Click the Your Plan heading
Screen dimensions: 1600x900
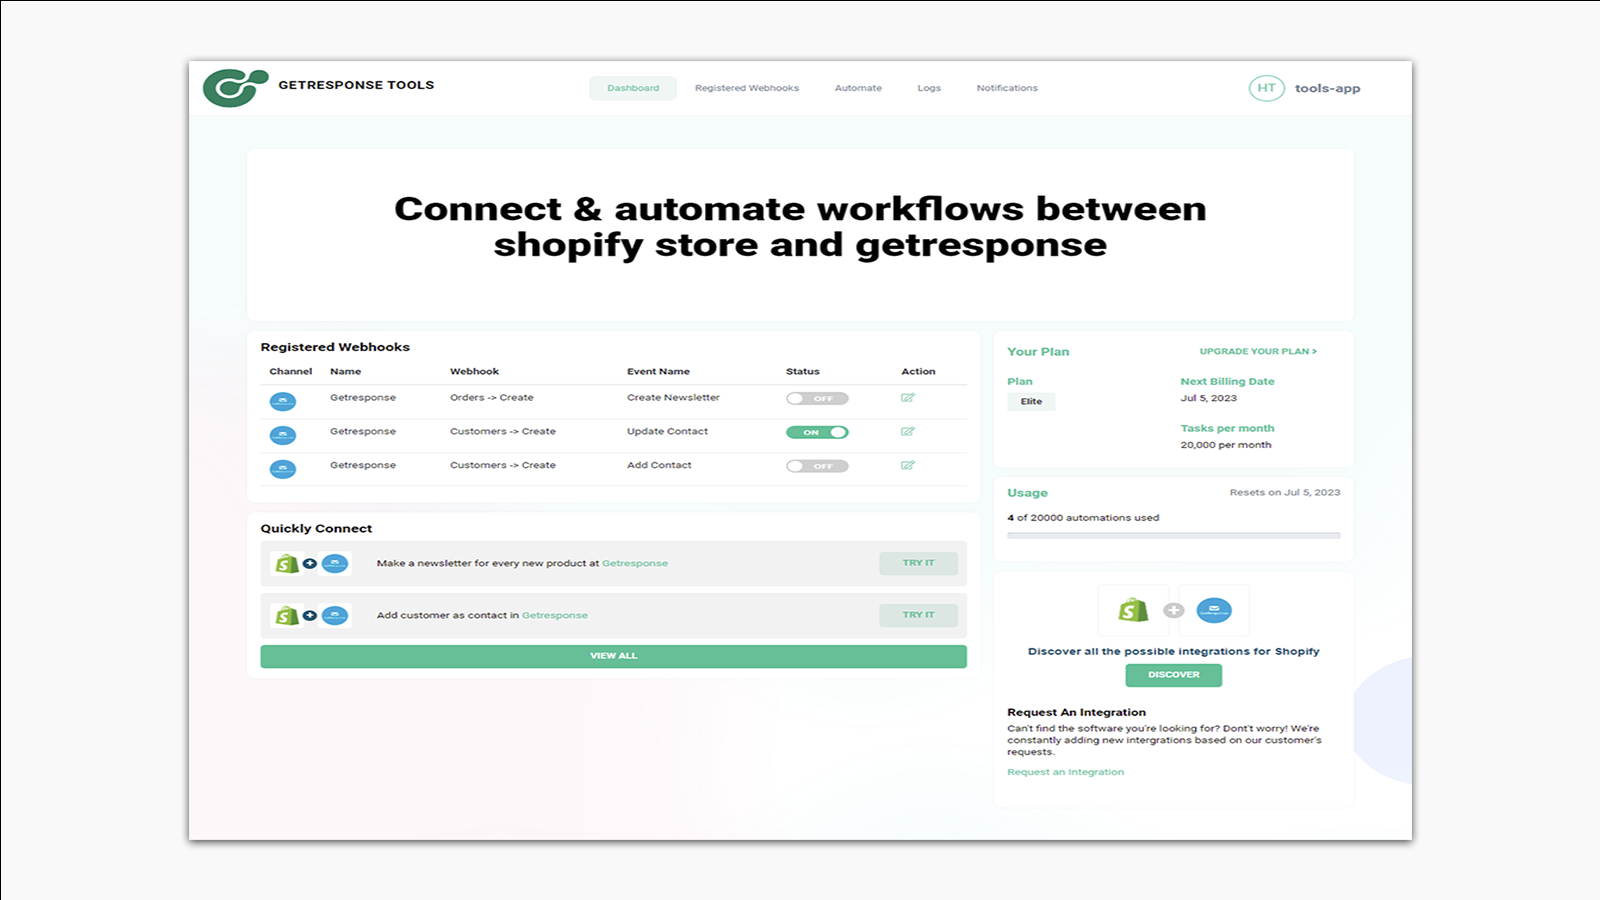coord(1038,352)
